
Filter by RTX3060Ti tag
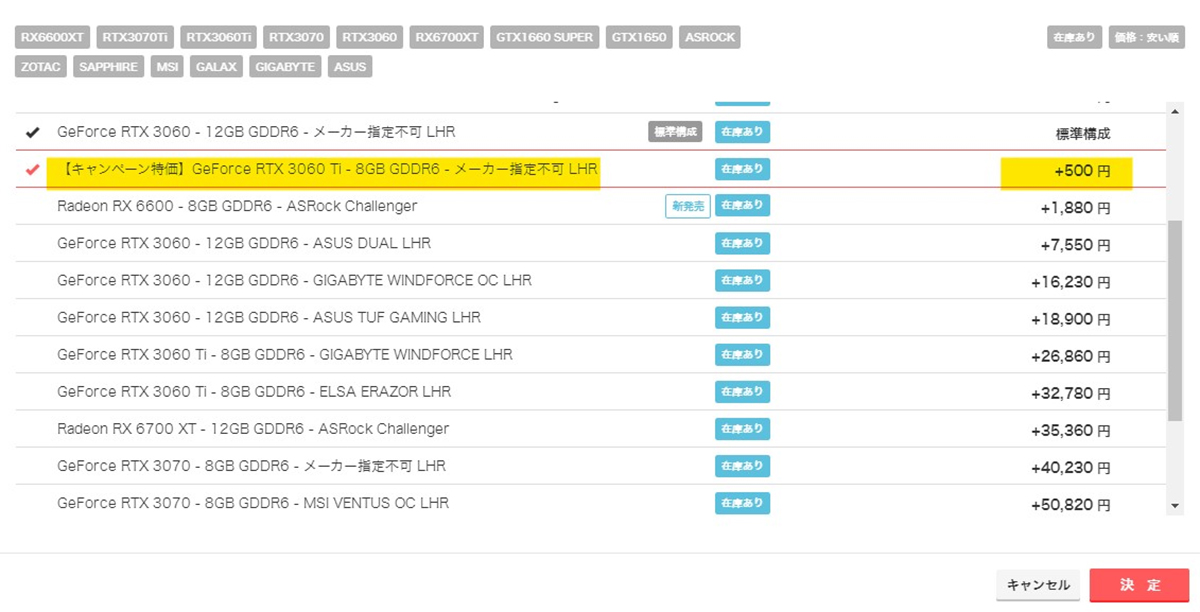219,37
